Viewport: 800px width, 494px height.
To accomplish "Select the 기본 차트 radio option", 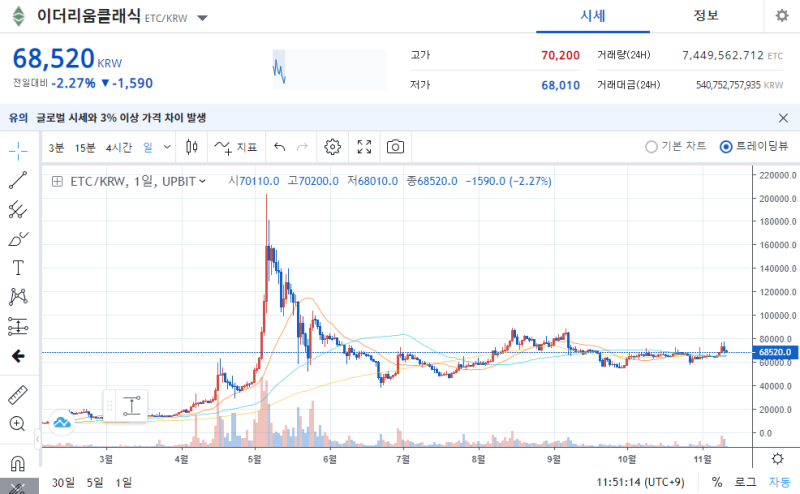I will (676, 146).
